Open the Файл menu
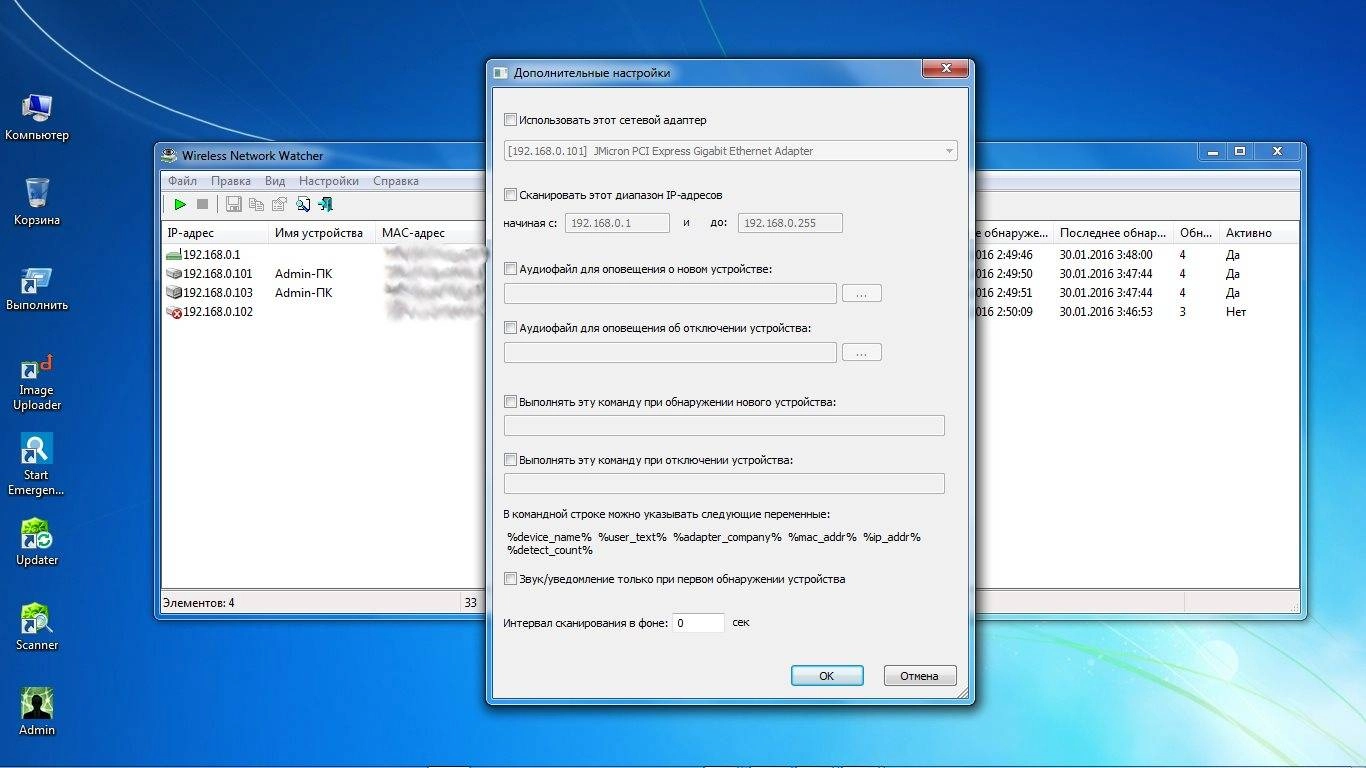 pos(182,181)
